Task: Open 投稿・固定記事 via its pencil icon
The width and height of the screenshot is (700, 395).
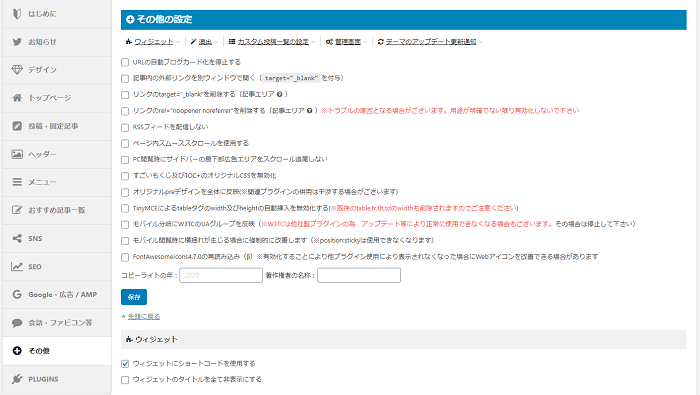Action: 17,126
